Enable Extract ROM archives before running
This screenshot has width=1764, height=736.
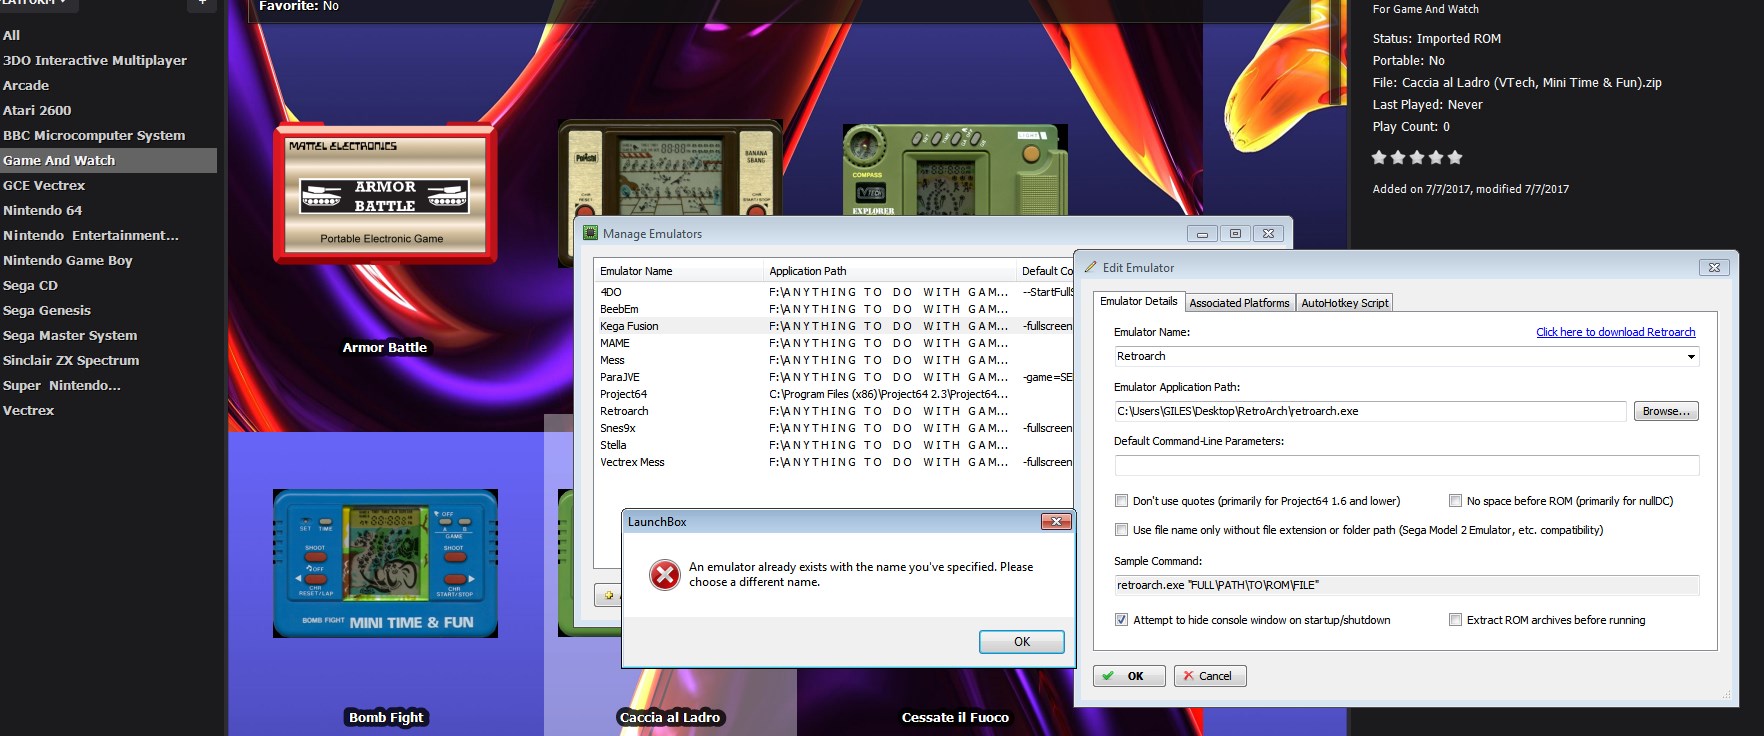(1455, 620)
